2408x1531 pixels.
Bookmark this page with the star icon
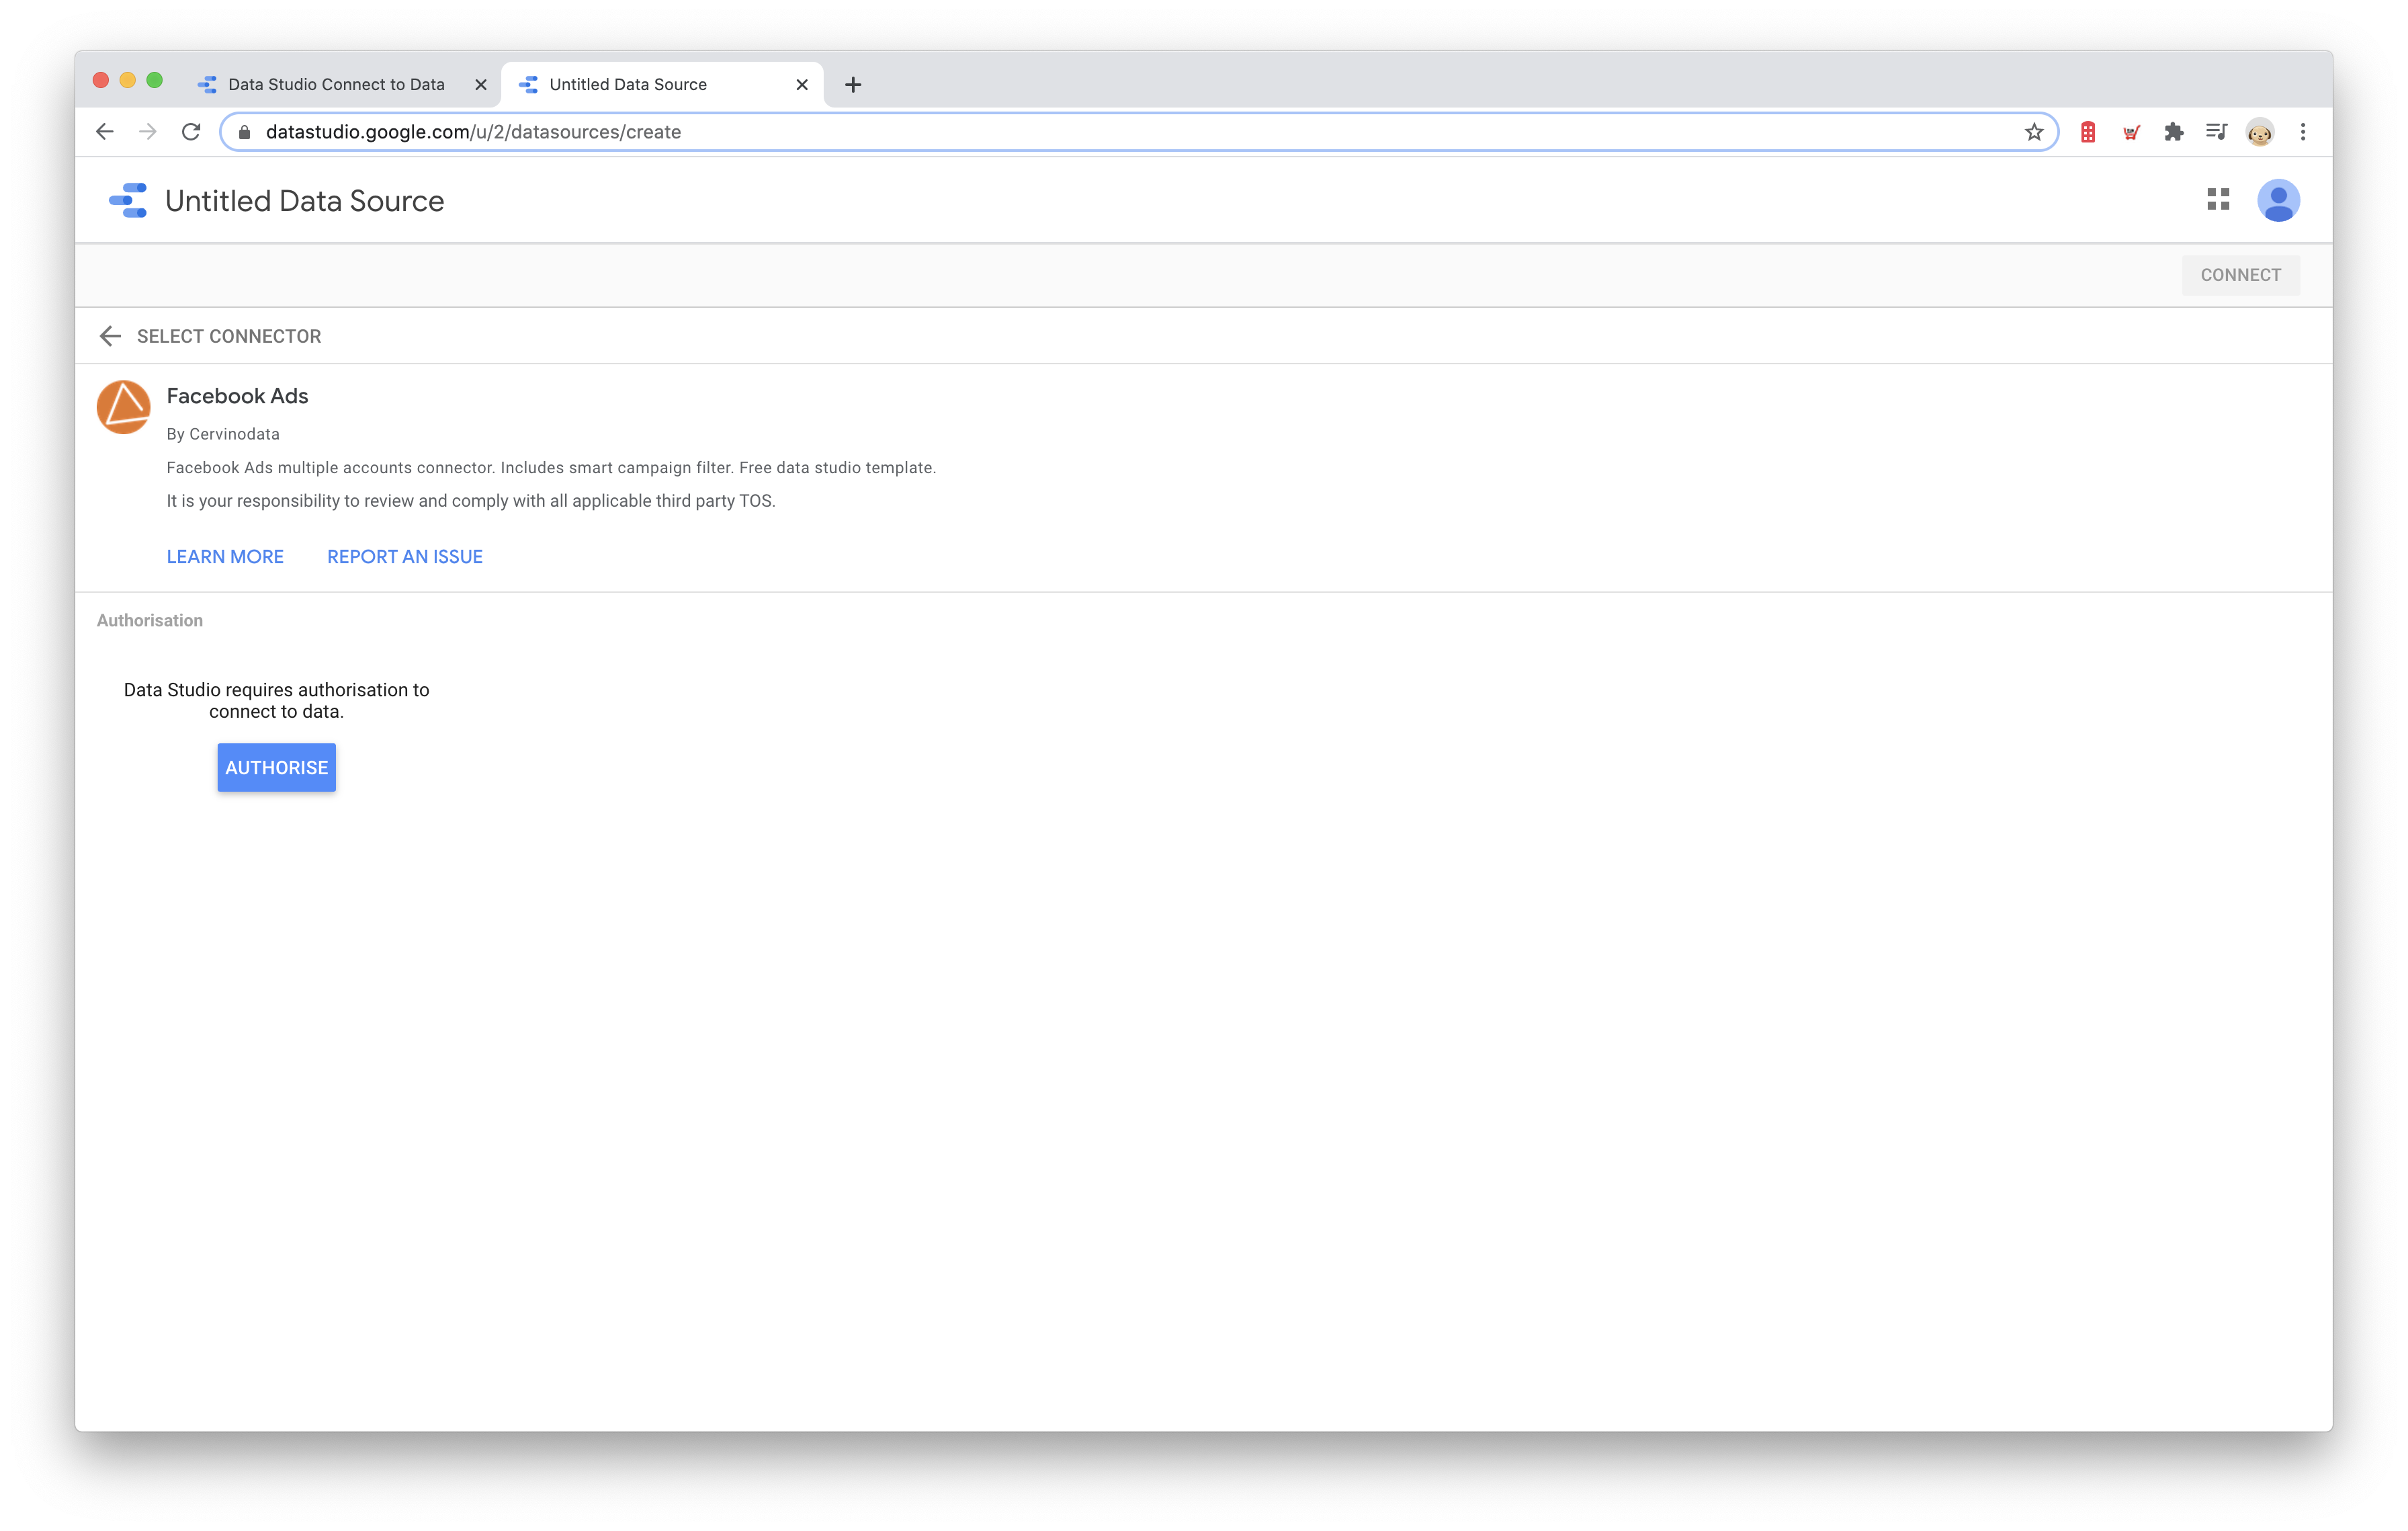pyautogui.click(x=2033, y=132)
